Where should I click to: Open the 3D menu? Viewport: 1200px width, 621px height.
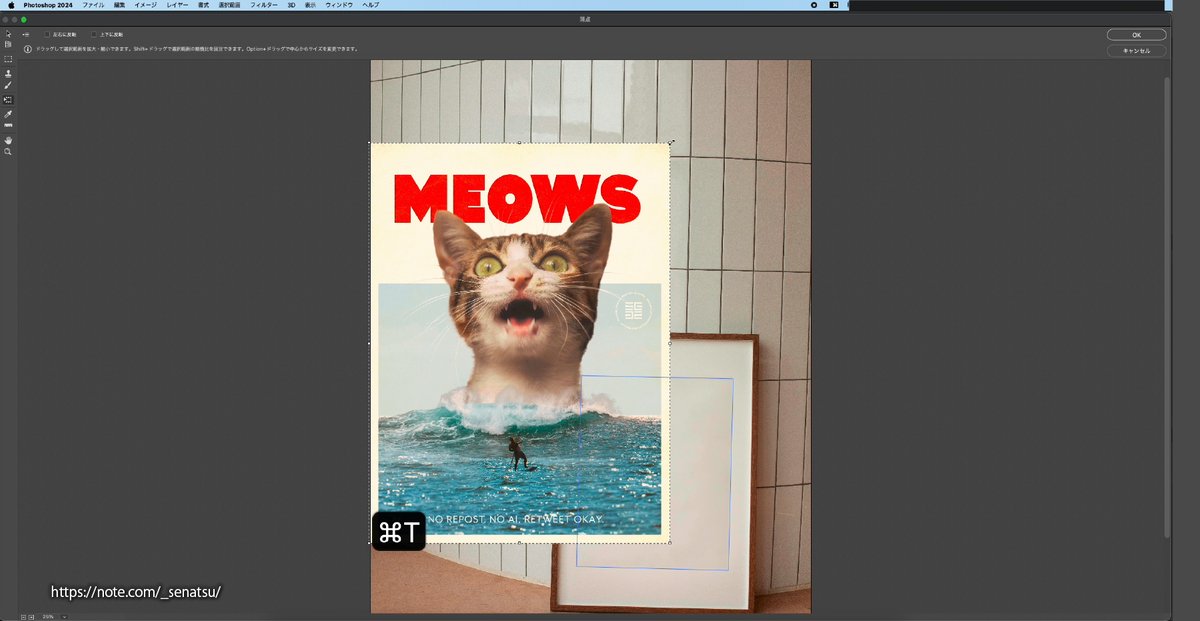pyautogui.click(x=292, y=5)
